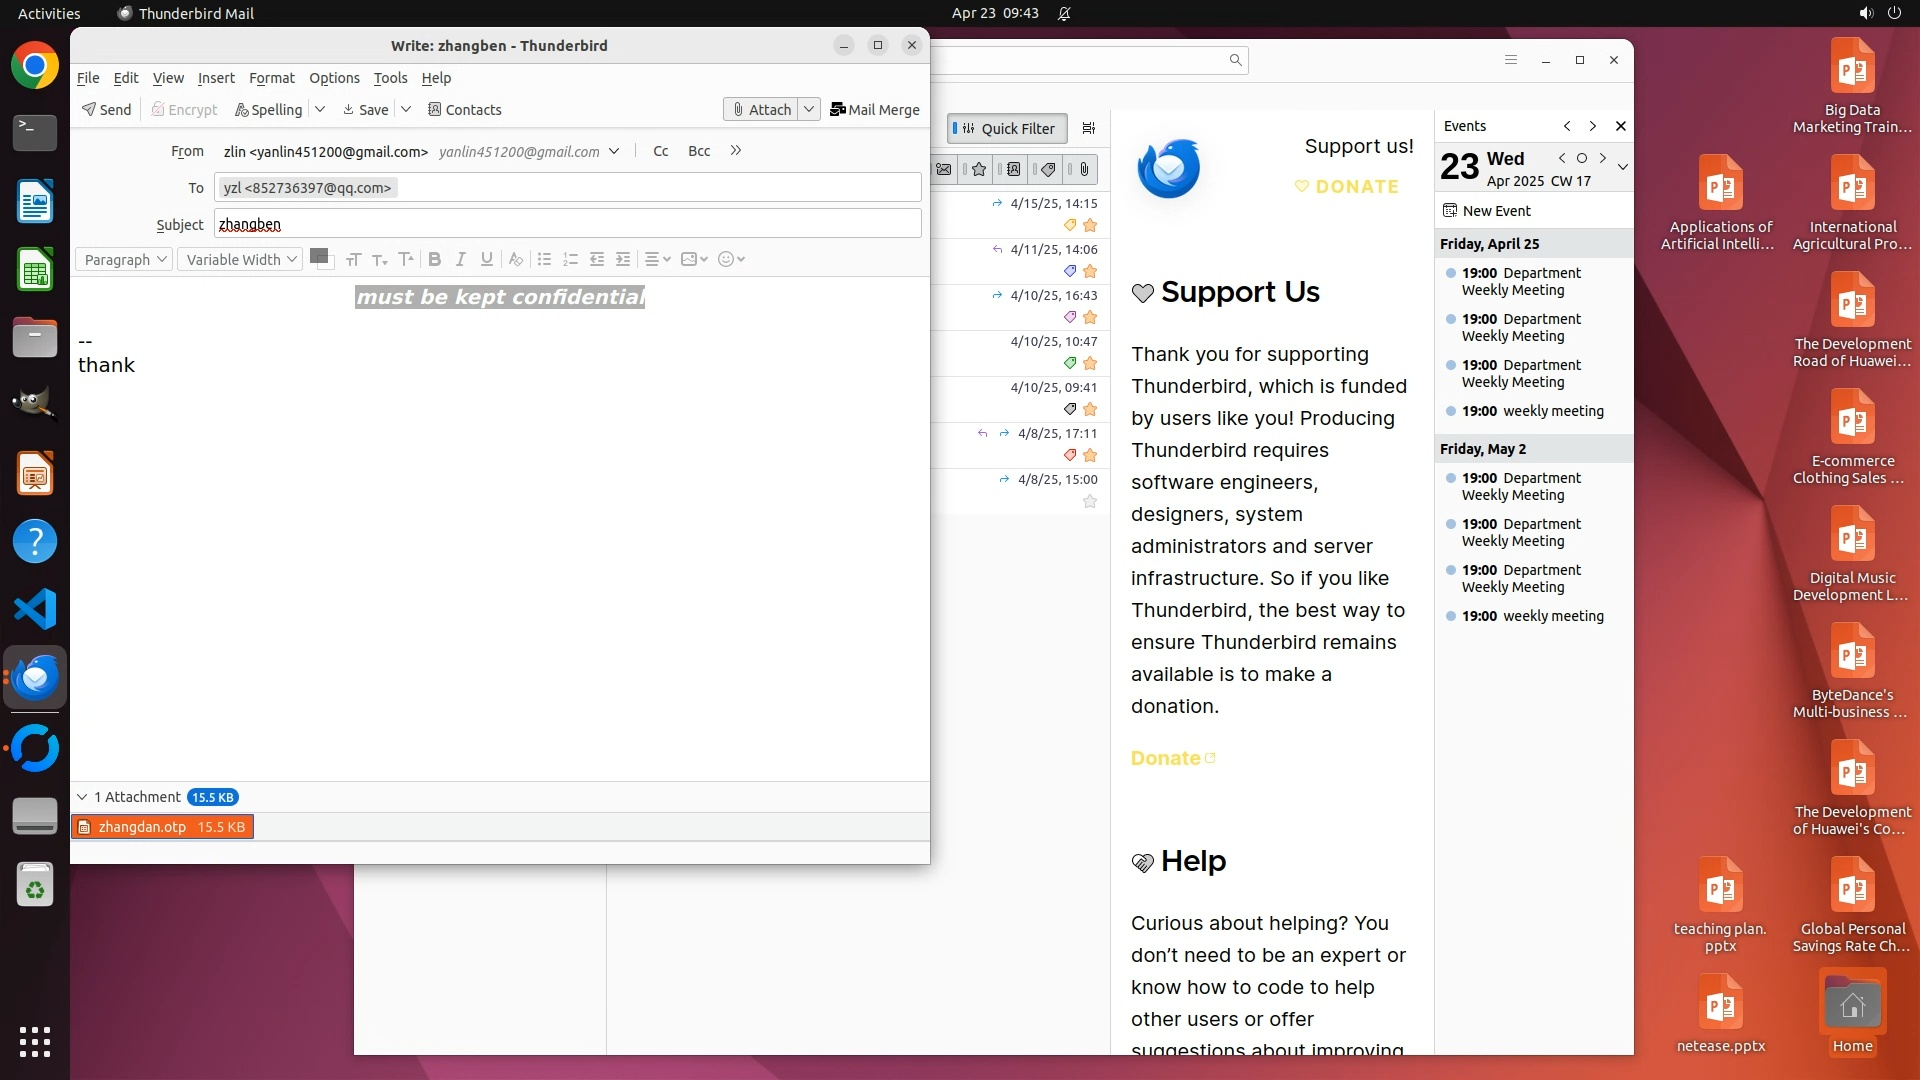Apply a numbered list
The width and height of the screenshot is (1920, 1080).
tap(570, 259)
